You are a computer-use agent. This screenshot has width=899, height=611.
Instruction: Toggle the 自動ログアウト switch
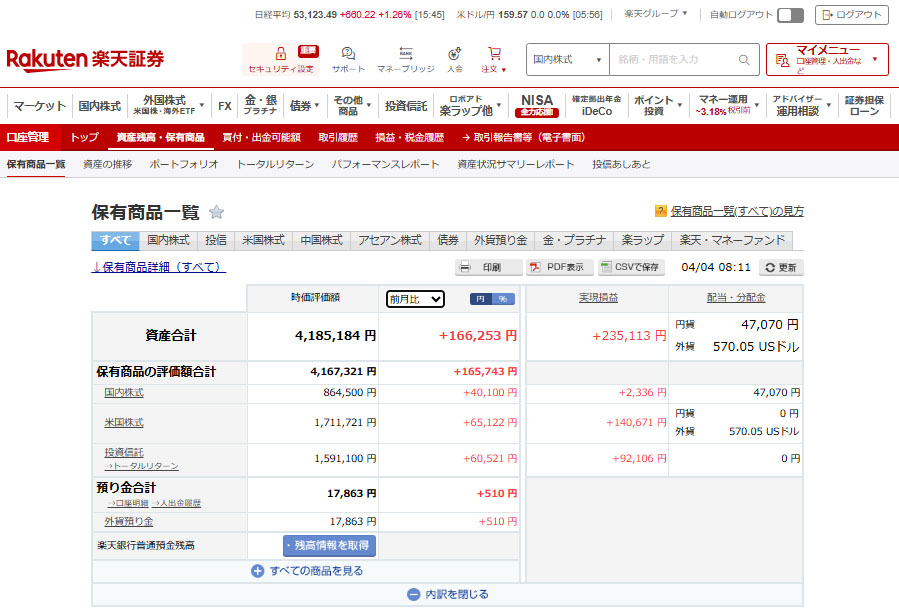coord(790,15)
